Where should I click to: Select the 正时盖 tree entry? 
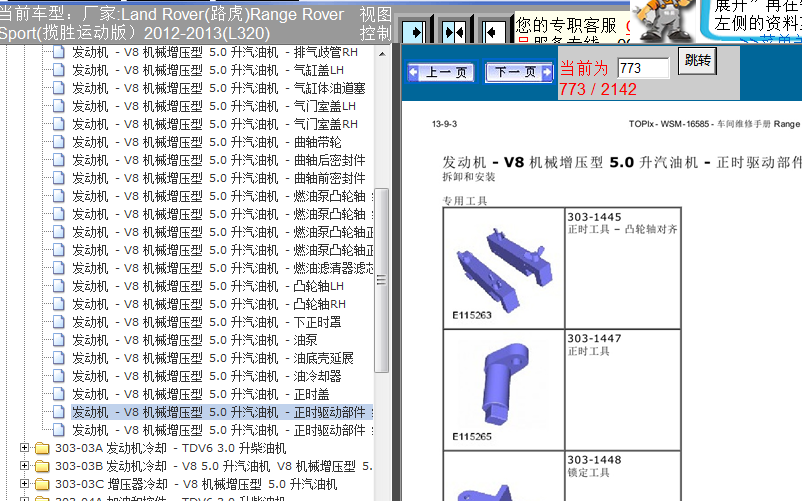[200, 394]
